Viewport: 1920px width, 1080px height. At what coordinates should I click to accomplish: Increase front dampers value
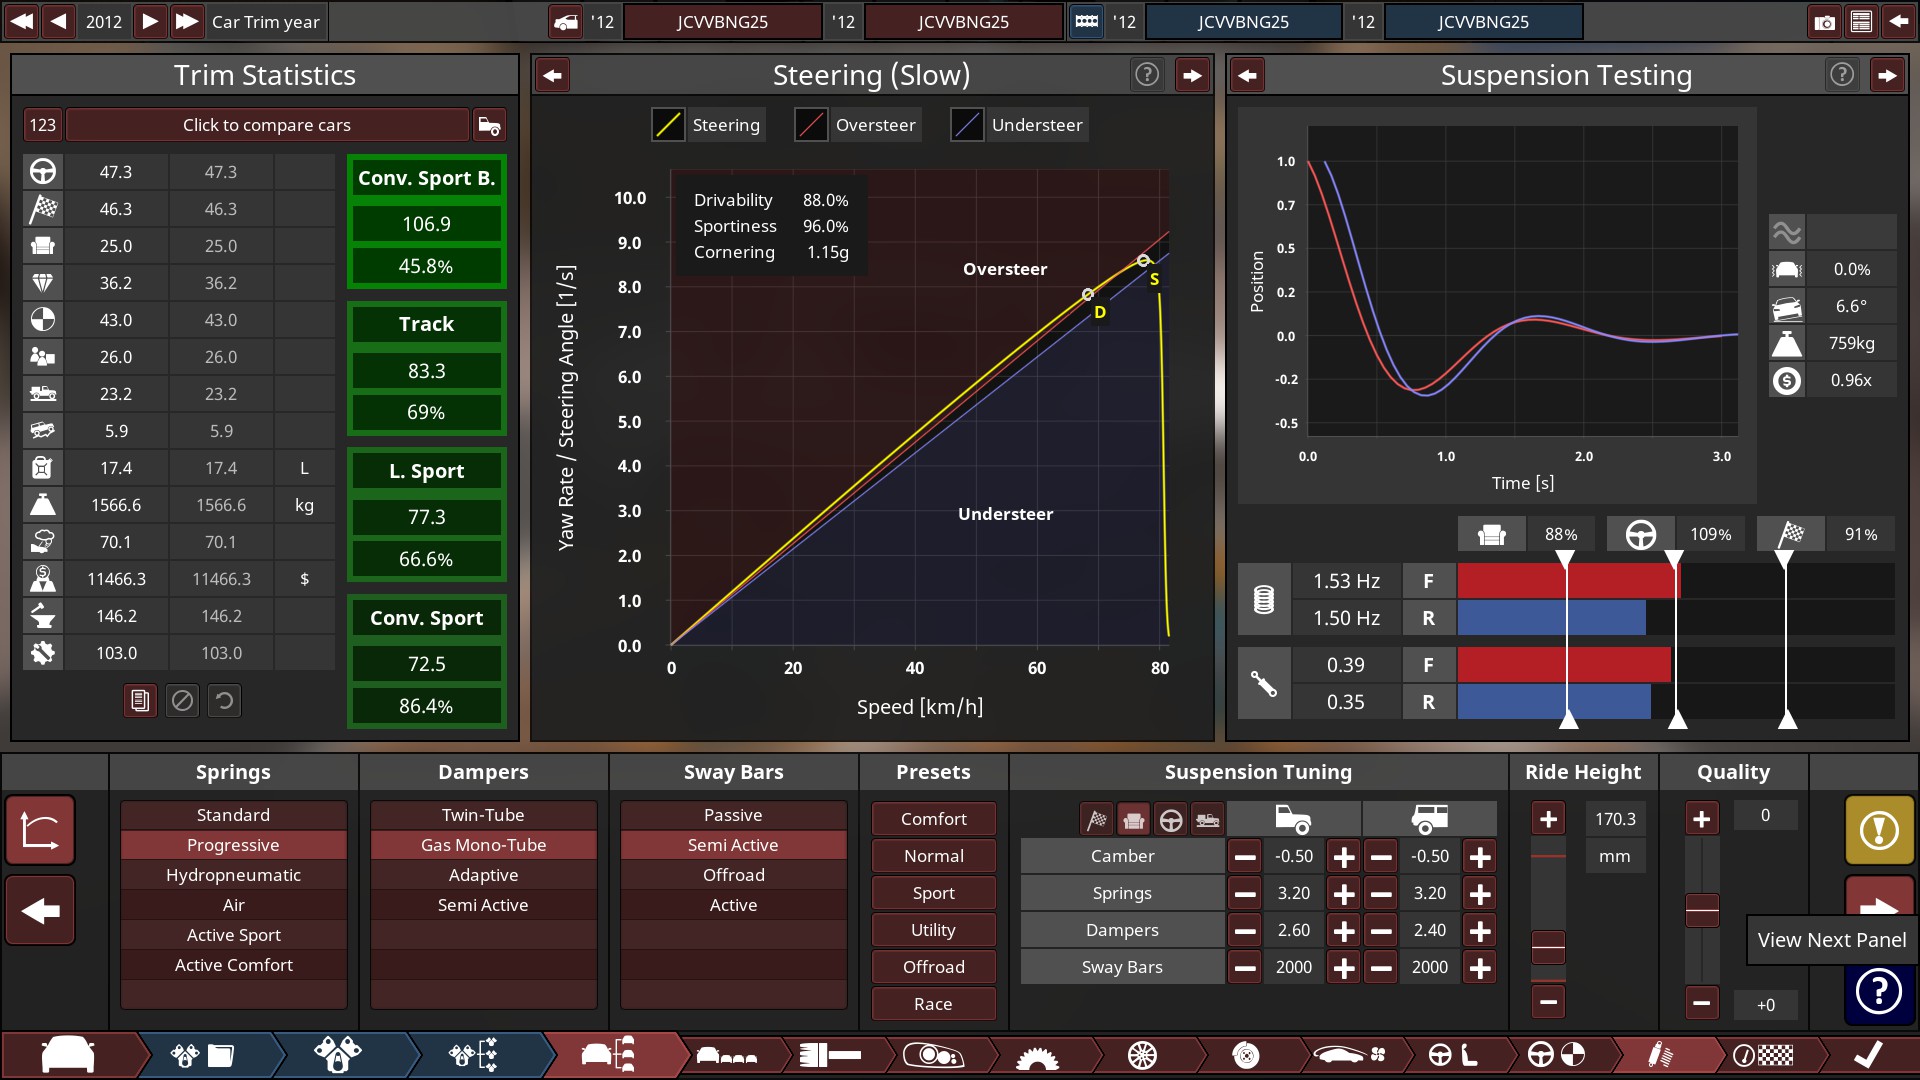pyautogui.click(x=1344, y=931)
